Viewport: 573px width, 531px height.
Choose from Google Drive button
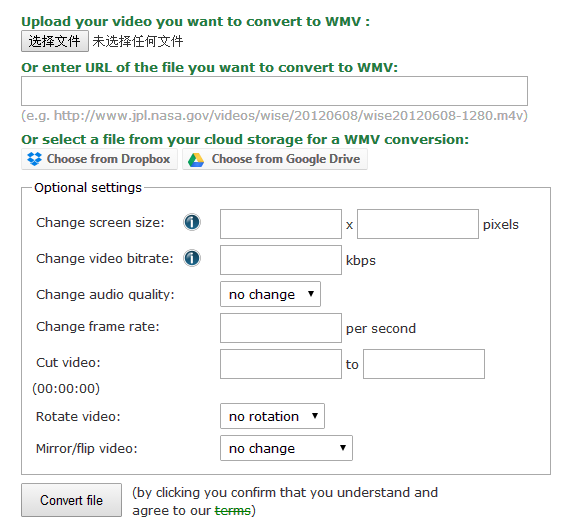275,159
